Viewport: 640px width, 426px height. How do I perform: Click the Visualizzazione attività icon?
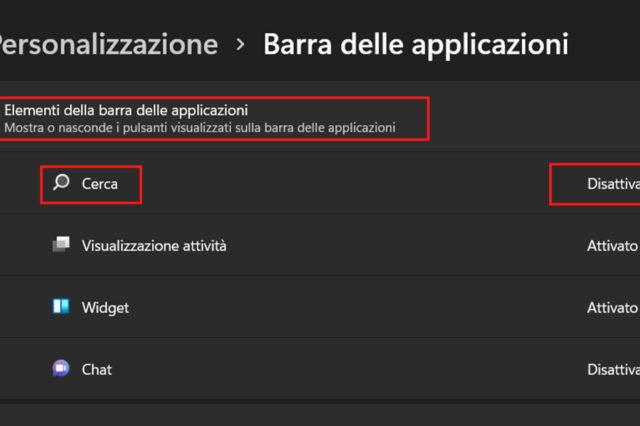click(x=62, y=245)
